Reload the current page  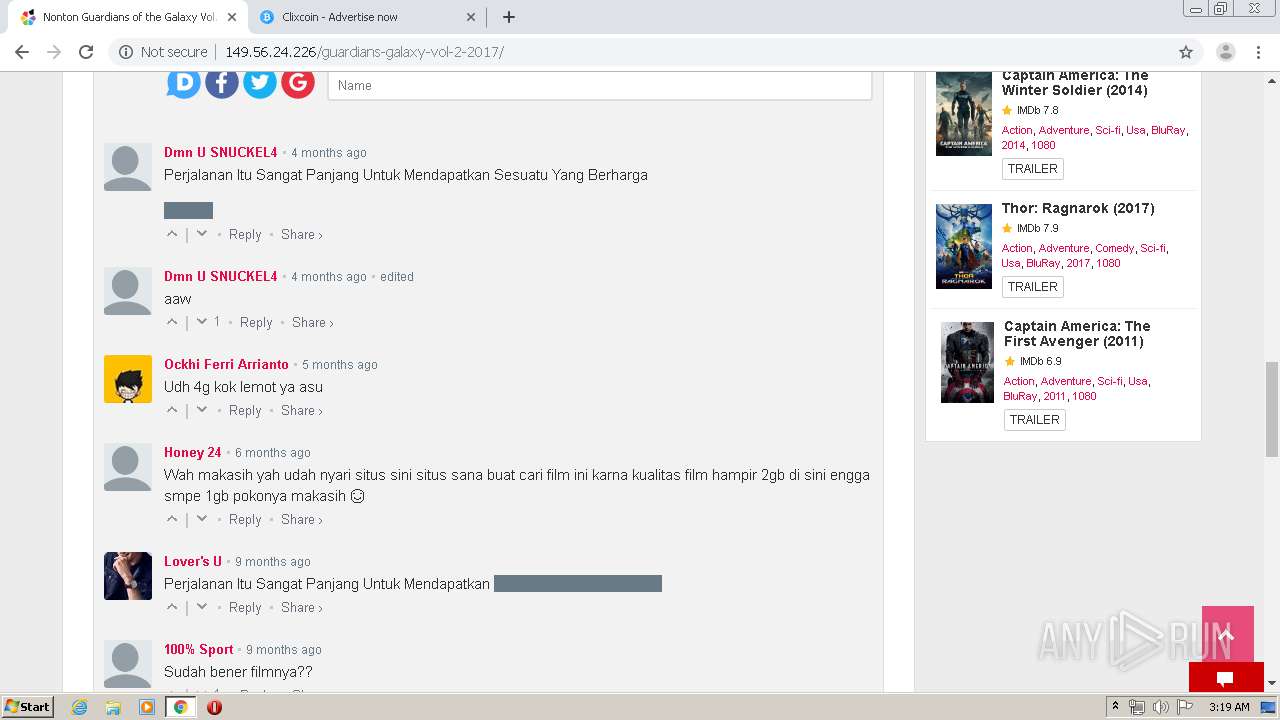(x=86, y=52)
